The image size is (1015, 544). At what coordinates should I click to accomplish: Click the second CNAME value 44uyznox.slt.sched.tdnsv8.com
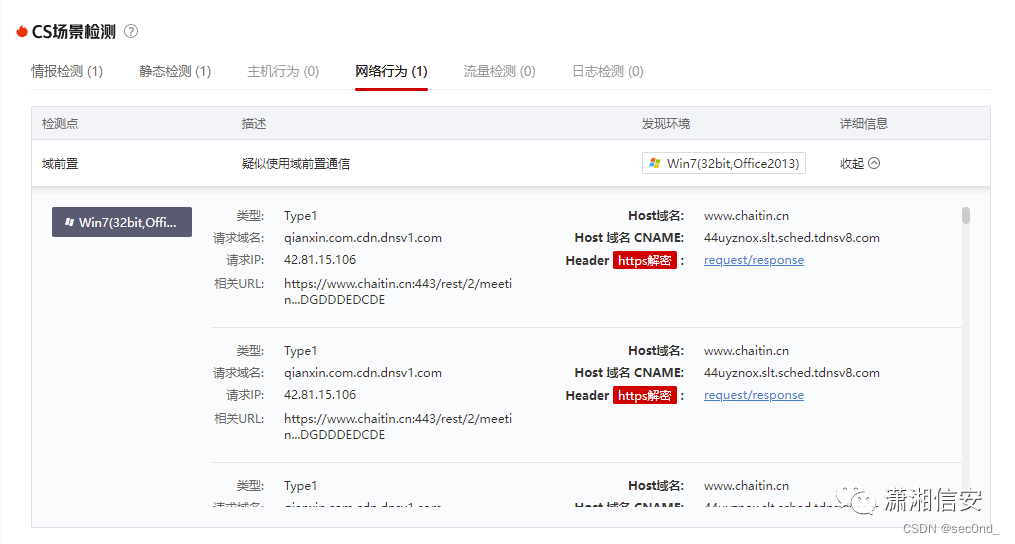792,373
